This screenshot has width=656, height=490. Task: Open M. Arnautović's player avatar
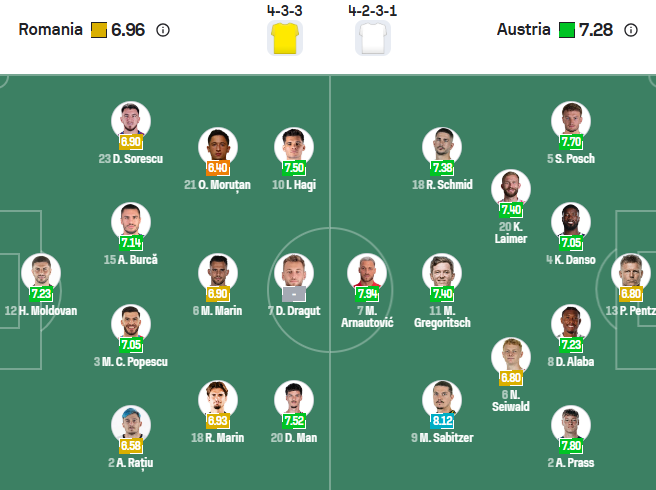[367, 273]
